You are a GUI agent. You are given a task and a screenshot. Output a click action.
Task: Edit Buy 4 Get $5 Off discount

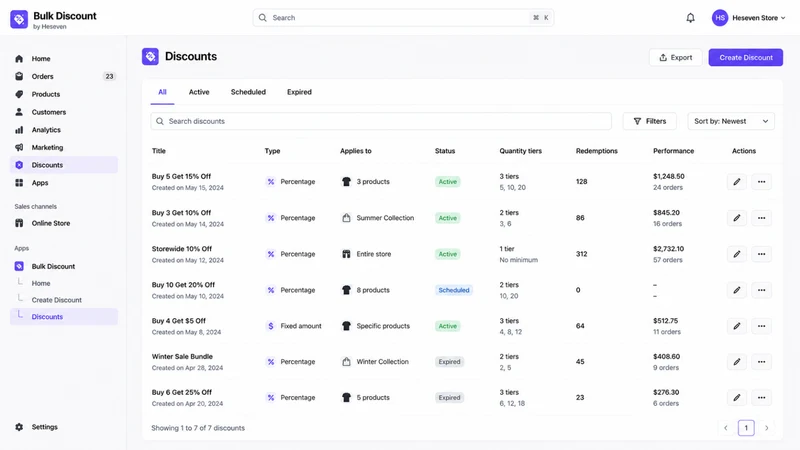tap(737, 326)
